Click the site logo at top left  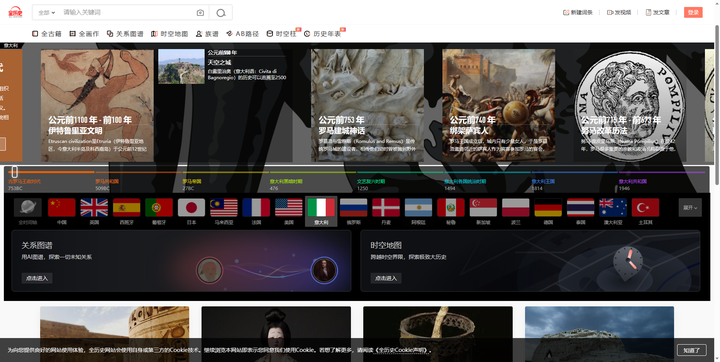point(15,12)
